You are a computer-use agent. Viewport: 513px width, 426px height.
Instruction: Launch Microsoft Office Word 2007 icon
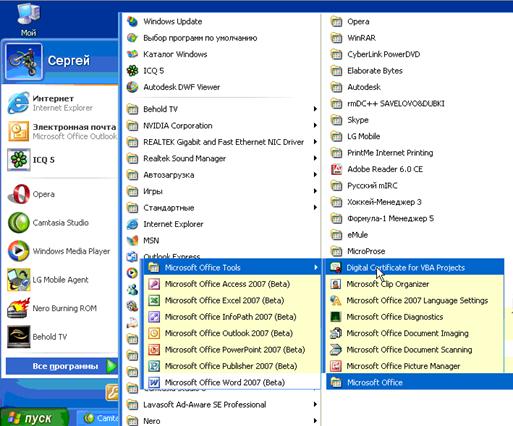(154, 382)
